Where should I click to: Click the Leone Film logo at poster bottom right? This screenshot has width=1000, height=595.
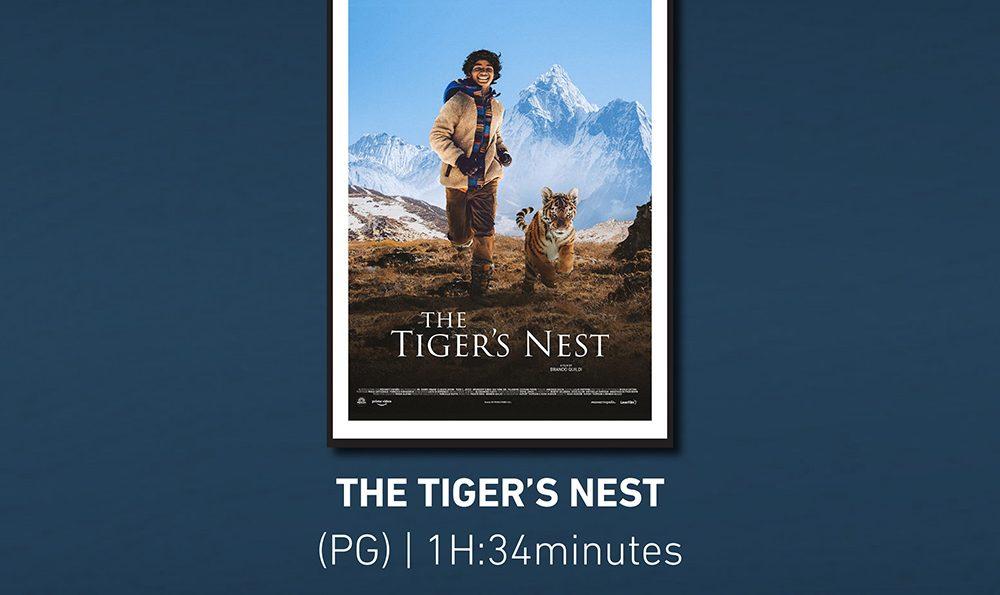(x=628, y=402)
